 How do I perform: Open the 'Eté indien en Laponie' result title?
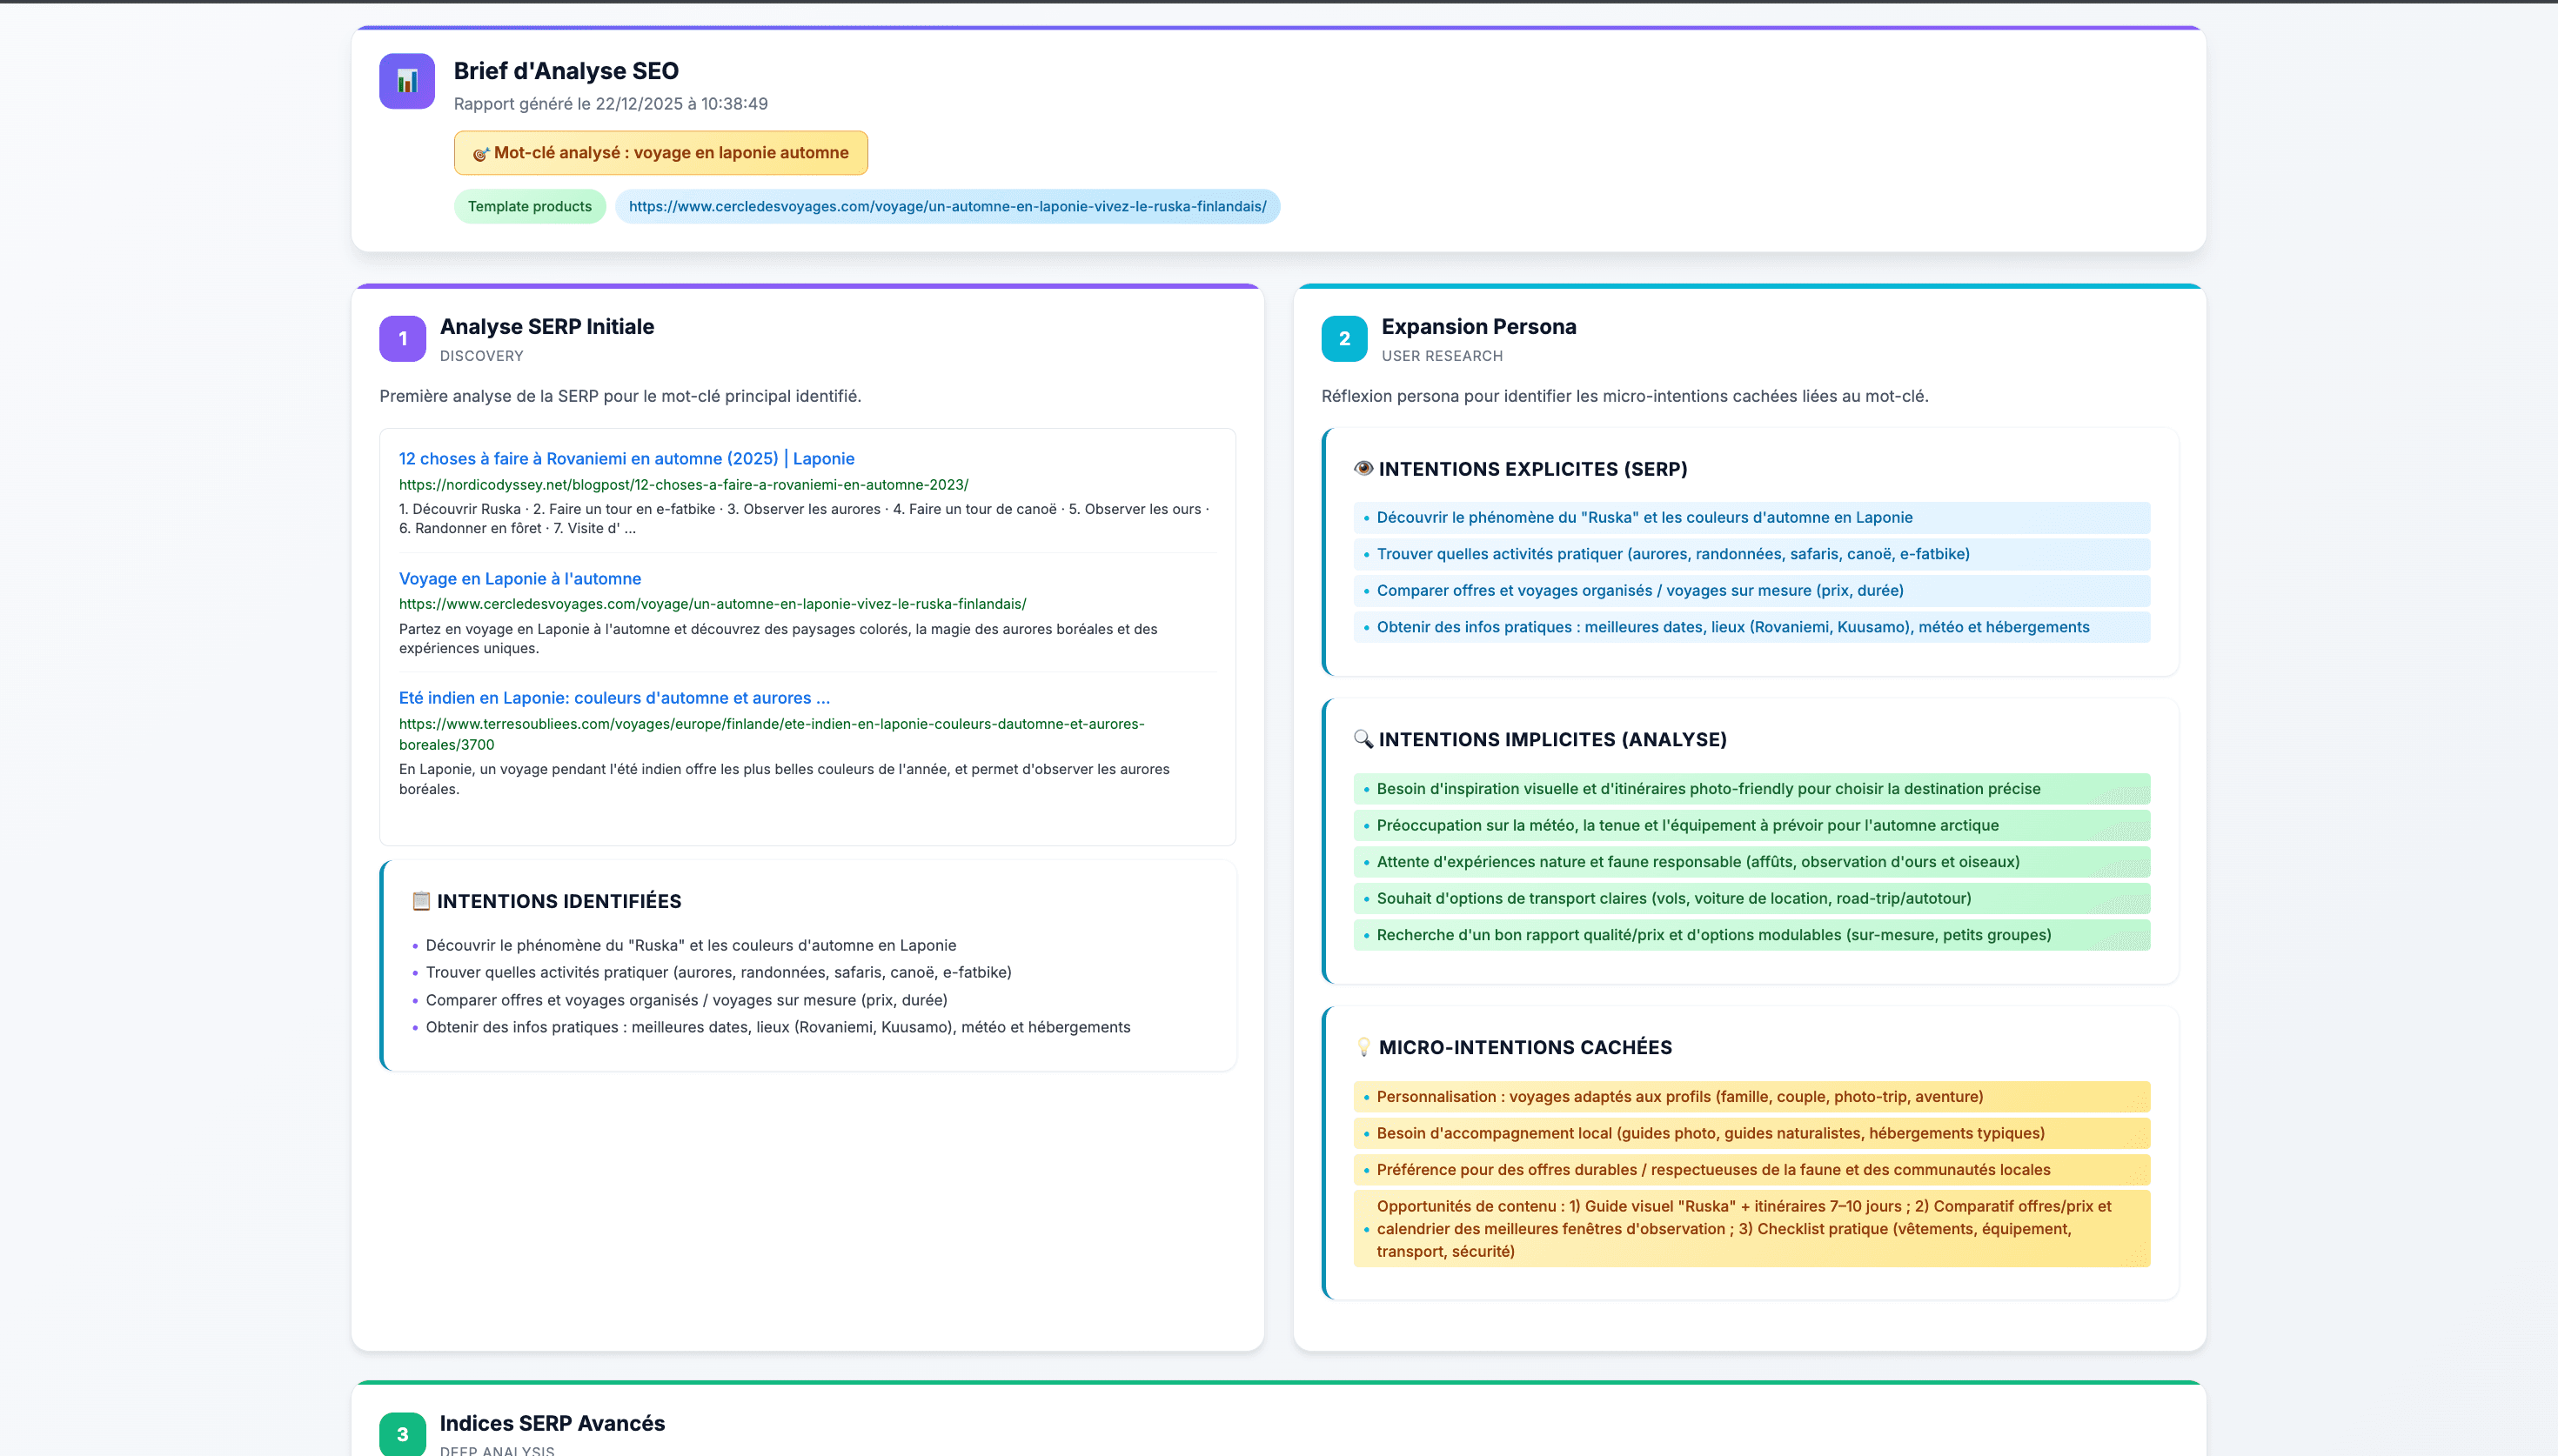613,698
